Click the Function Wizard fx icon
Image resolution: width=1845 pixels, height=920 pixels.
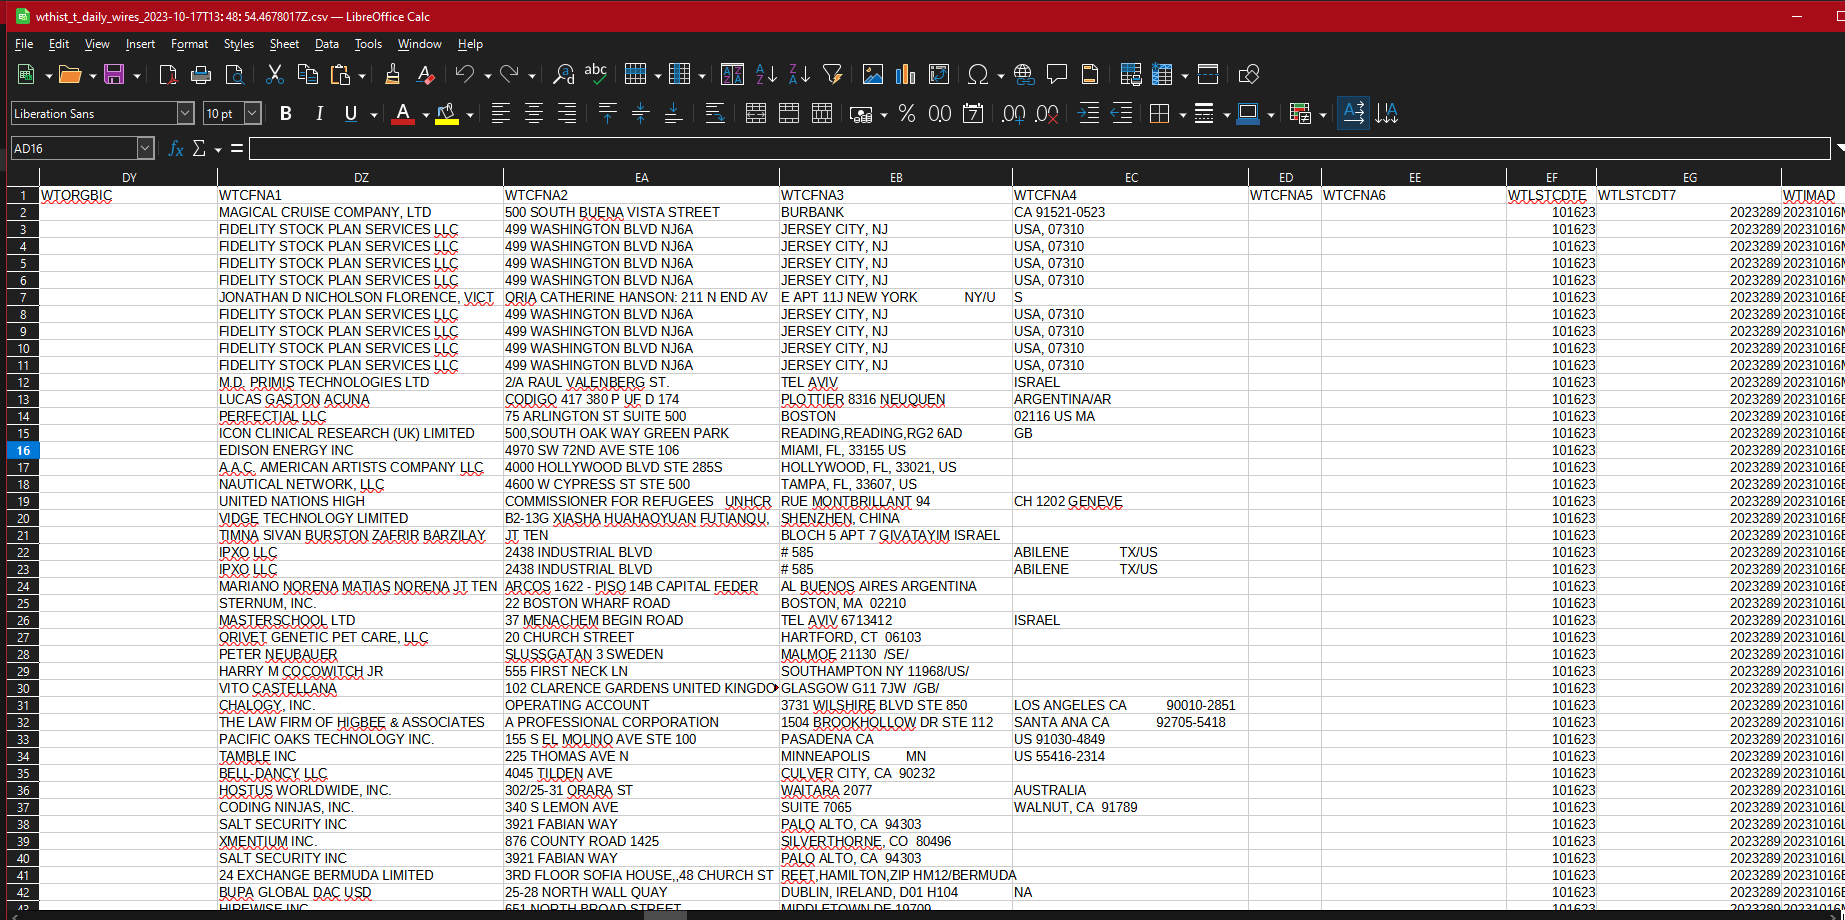[176, 148]
